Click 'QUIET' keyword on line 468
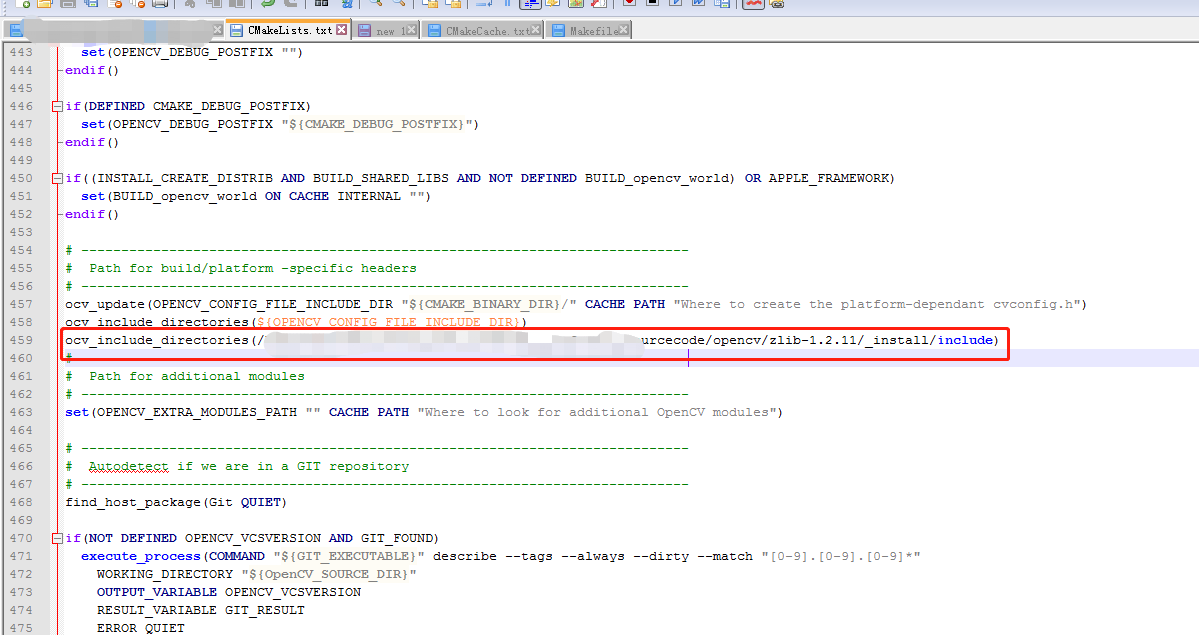This screenshot has width=1199, height=635. point(261,503)
